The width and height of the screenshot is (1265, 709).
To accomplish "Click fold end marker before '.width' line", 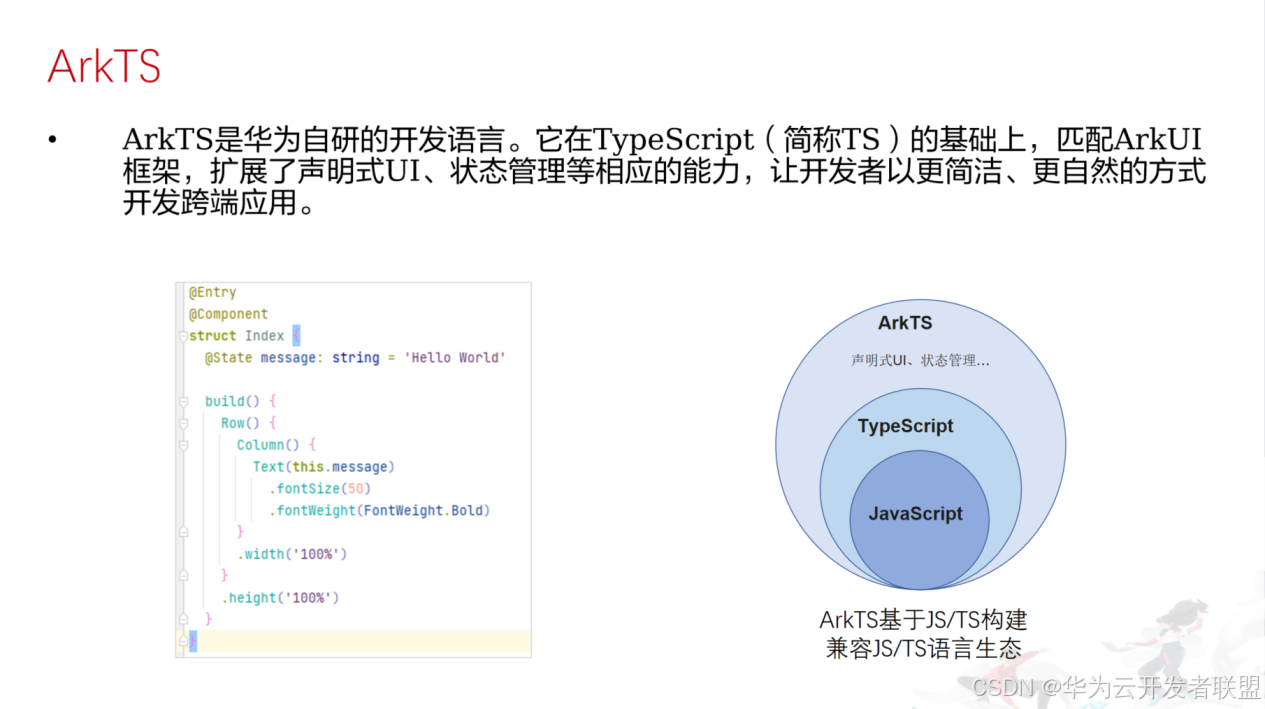I will pos(182,532).
